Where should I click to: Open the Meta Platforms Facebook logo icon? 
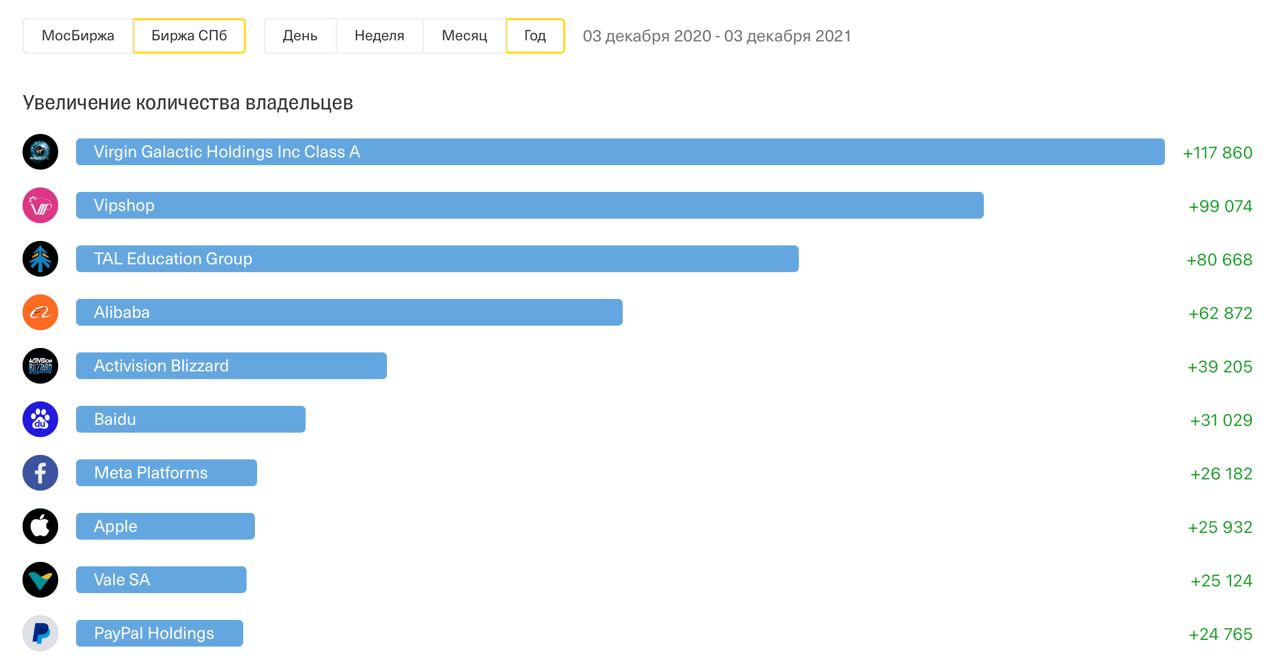pyautogui.click(x=41, y=473)
